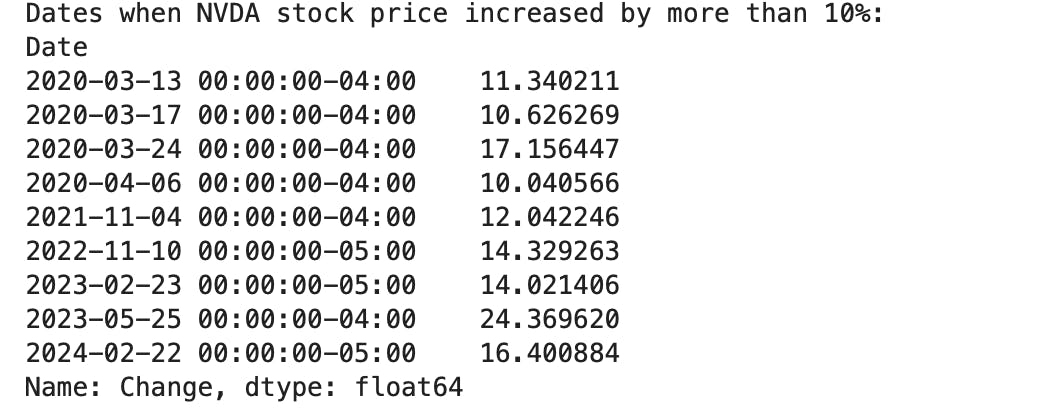
Task: Select the 2020-03-24 date entry
Action: [x=221, y=149]
